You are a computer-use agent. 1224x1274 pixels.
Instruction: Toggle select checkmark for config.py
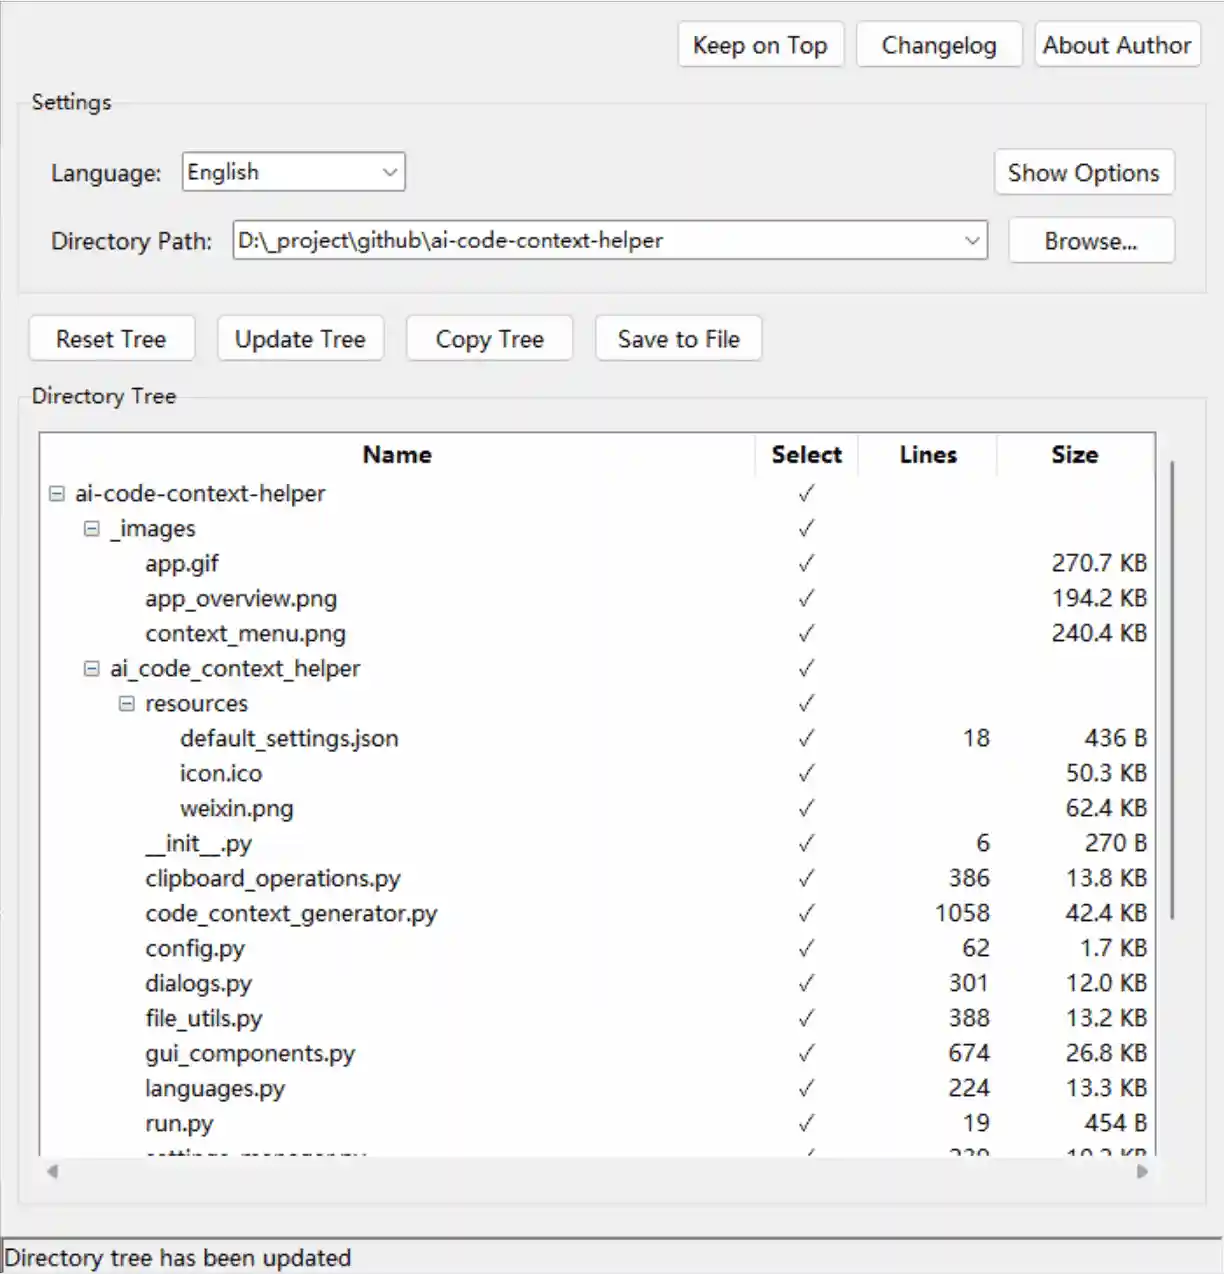[806, 949]
